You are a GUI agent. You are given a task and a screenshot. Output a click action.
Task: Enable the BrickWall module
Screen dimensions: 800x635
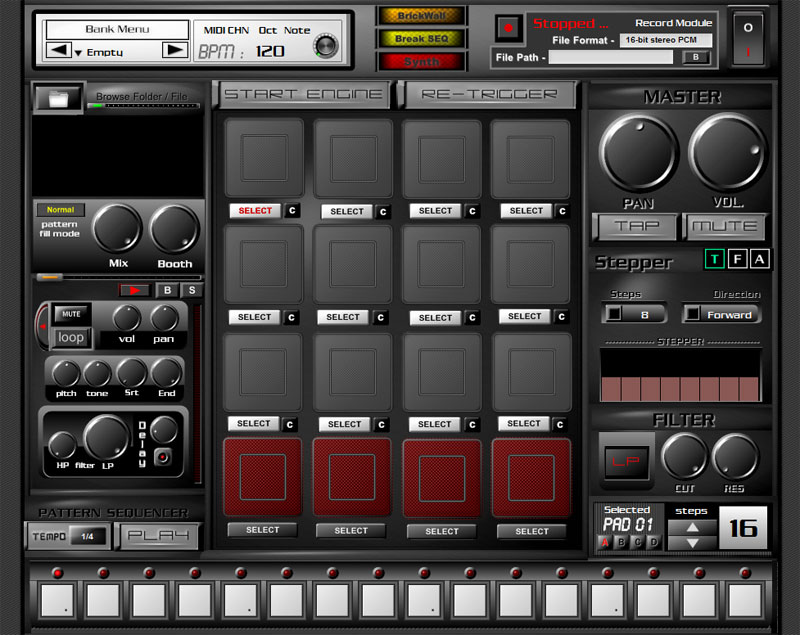click(x=421, y=14)
